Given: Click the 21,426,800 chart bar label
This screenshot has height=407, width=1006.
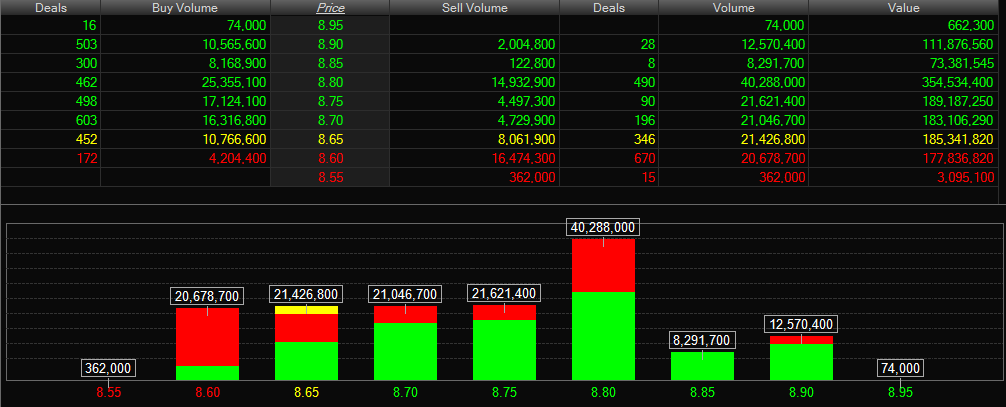Looking at the screenshot, I should 306,294.
